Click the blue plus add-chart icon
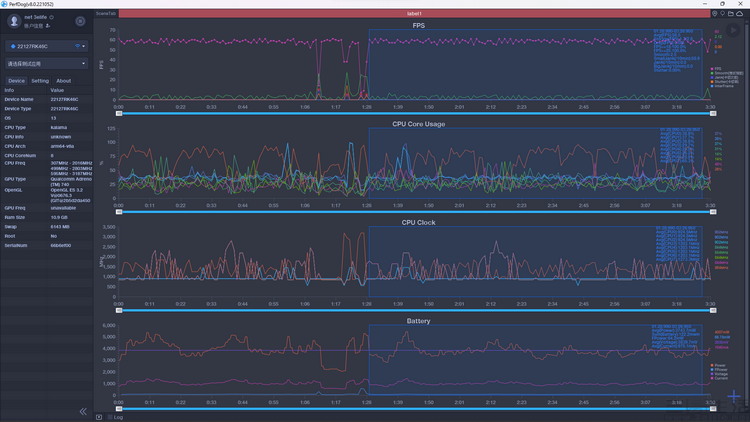Screen dimensions: 750x422 pos(734,396)
